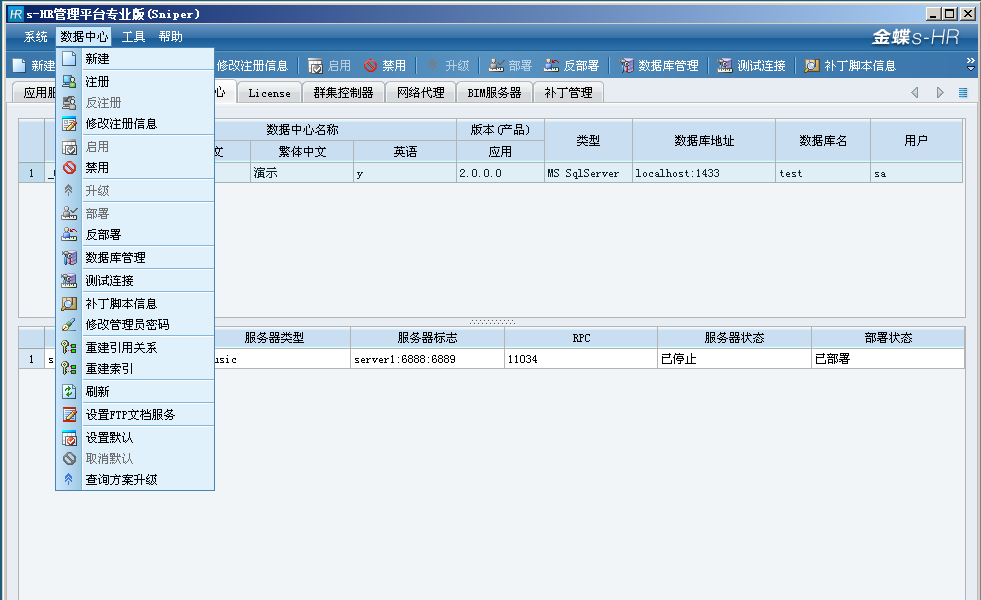981x600 pixels.
Task: Open the 帮助 menu
Action: click(170, 37)
